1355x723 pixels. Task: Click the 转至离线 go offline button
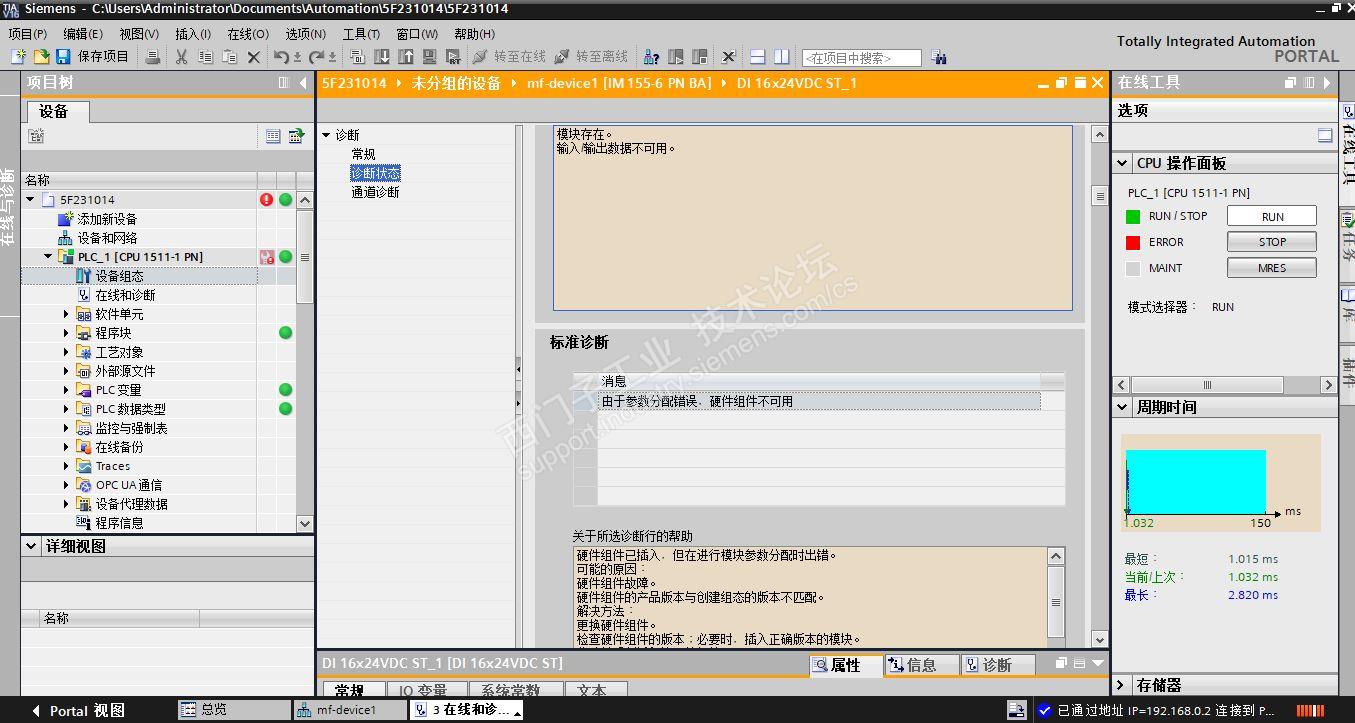pyautogui.click(x=591, y=57)
